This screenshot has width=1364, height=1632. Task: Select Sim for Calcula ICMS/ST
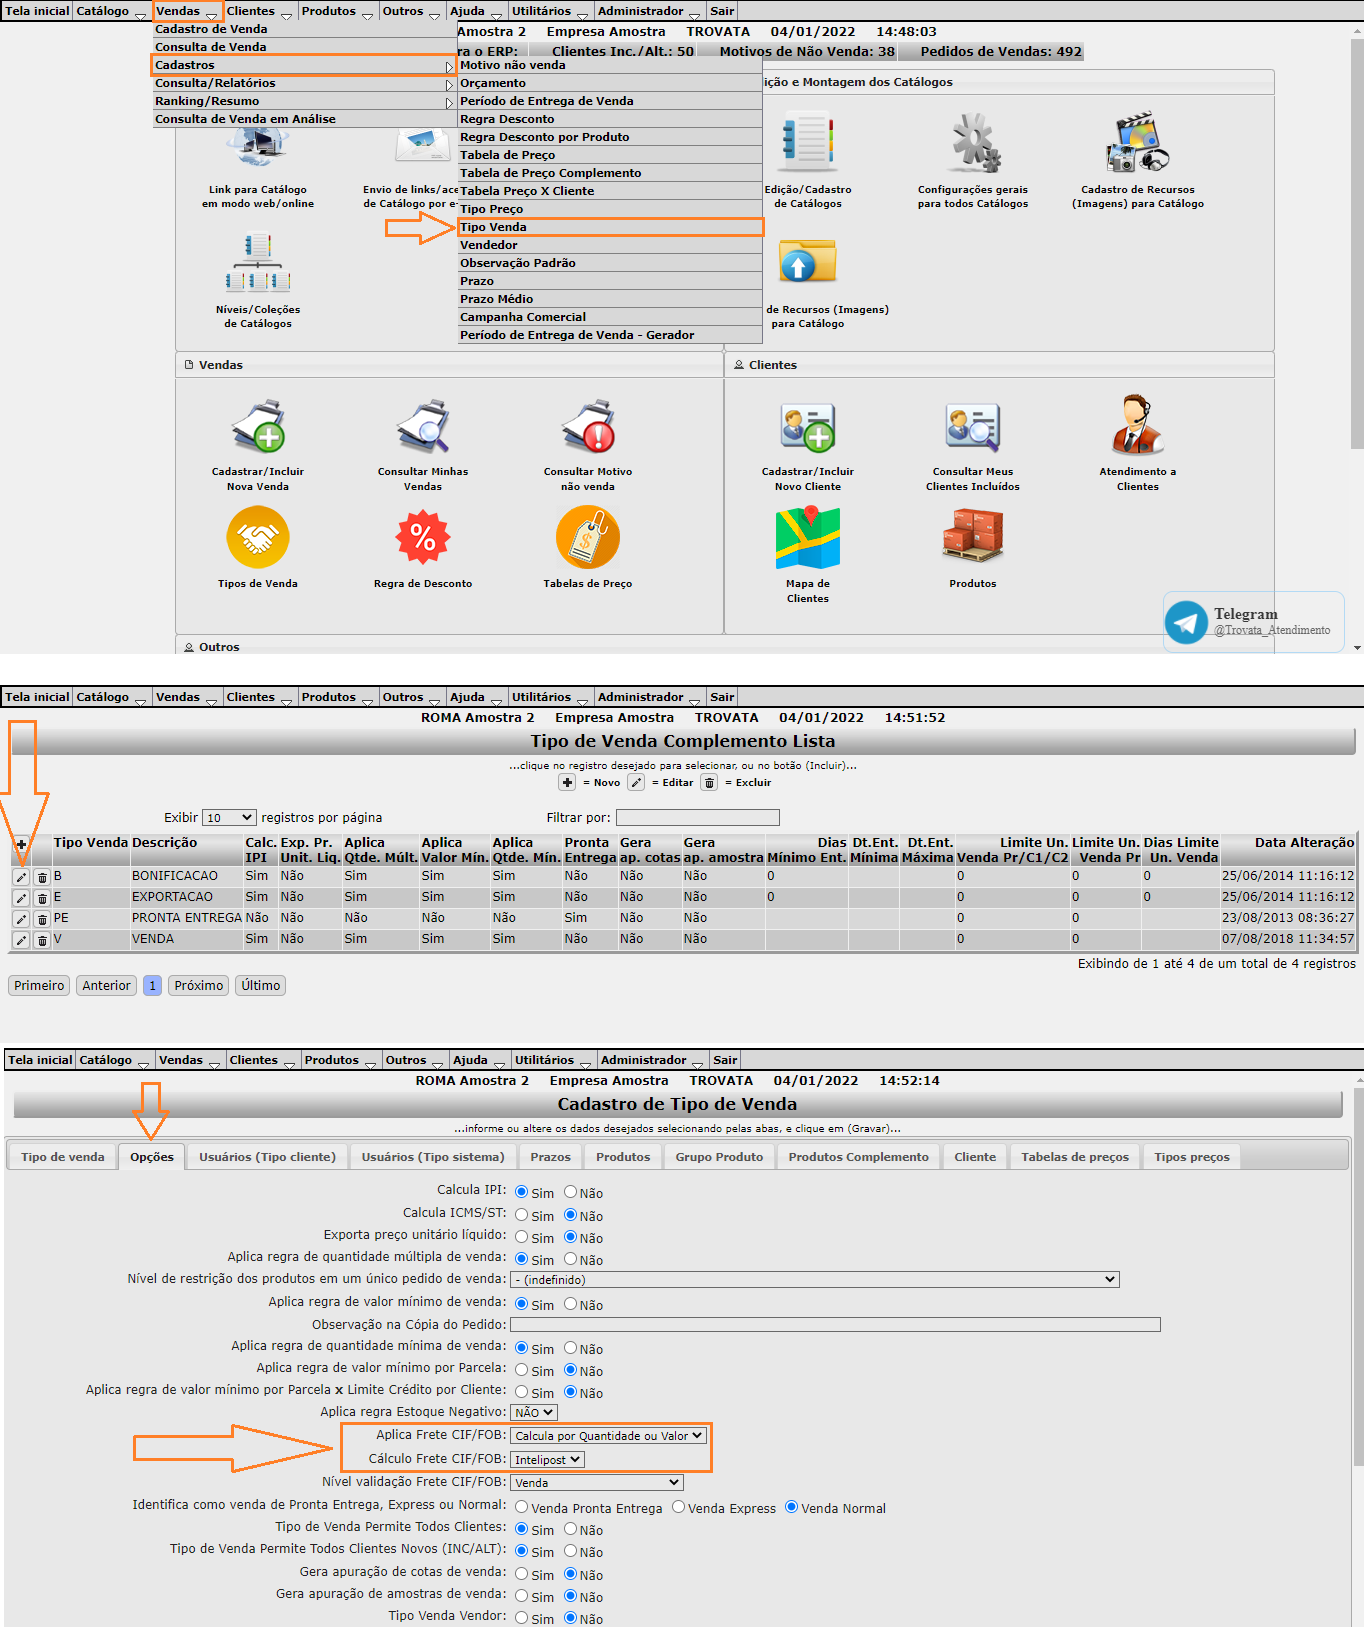tap(522, 1215)
